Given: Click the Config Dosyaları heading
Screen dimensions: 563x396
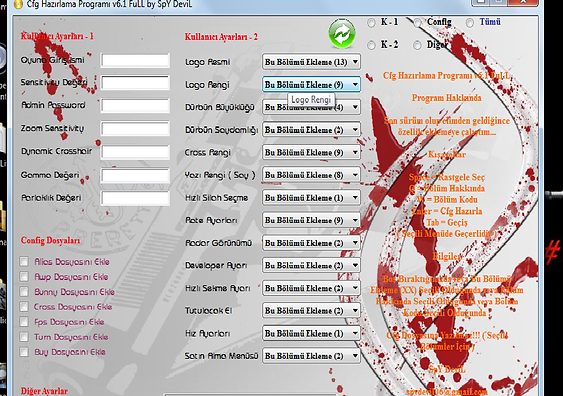Looking at the screenshot, I should coord(50,240).
